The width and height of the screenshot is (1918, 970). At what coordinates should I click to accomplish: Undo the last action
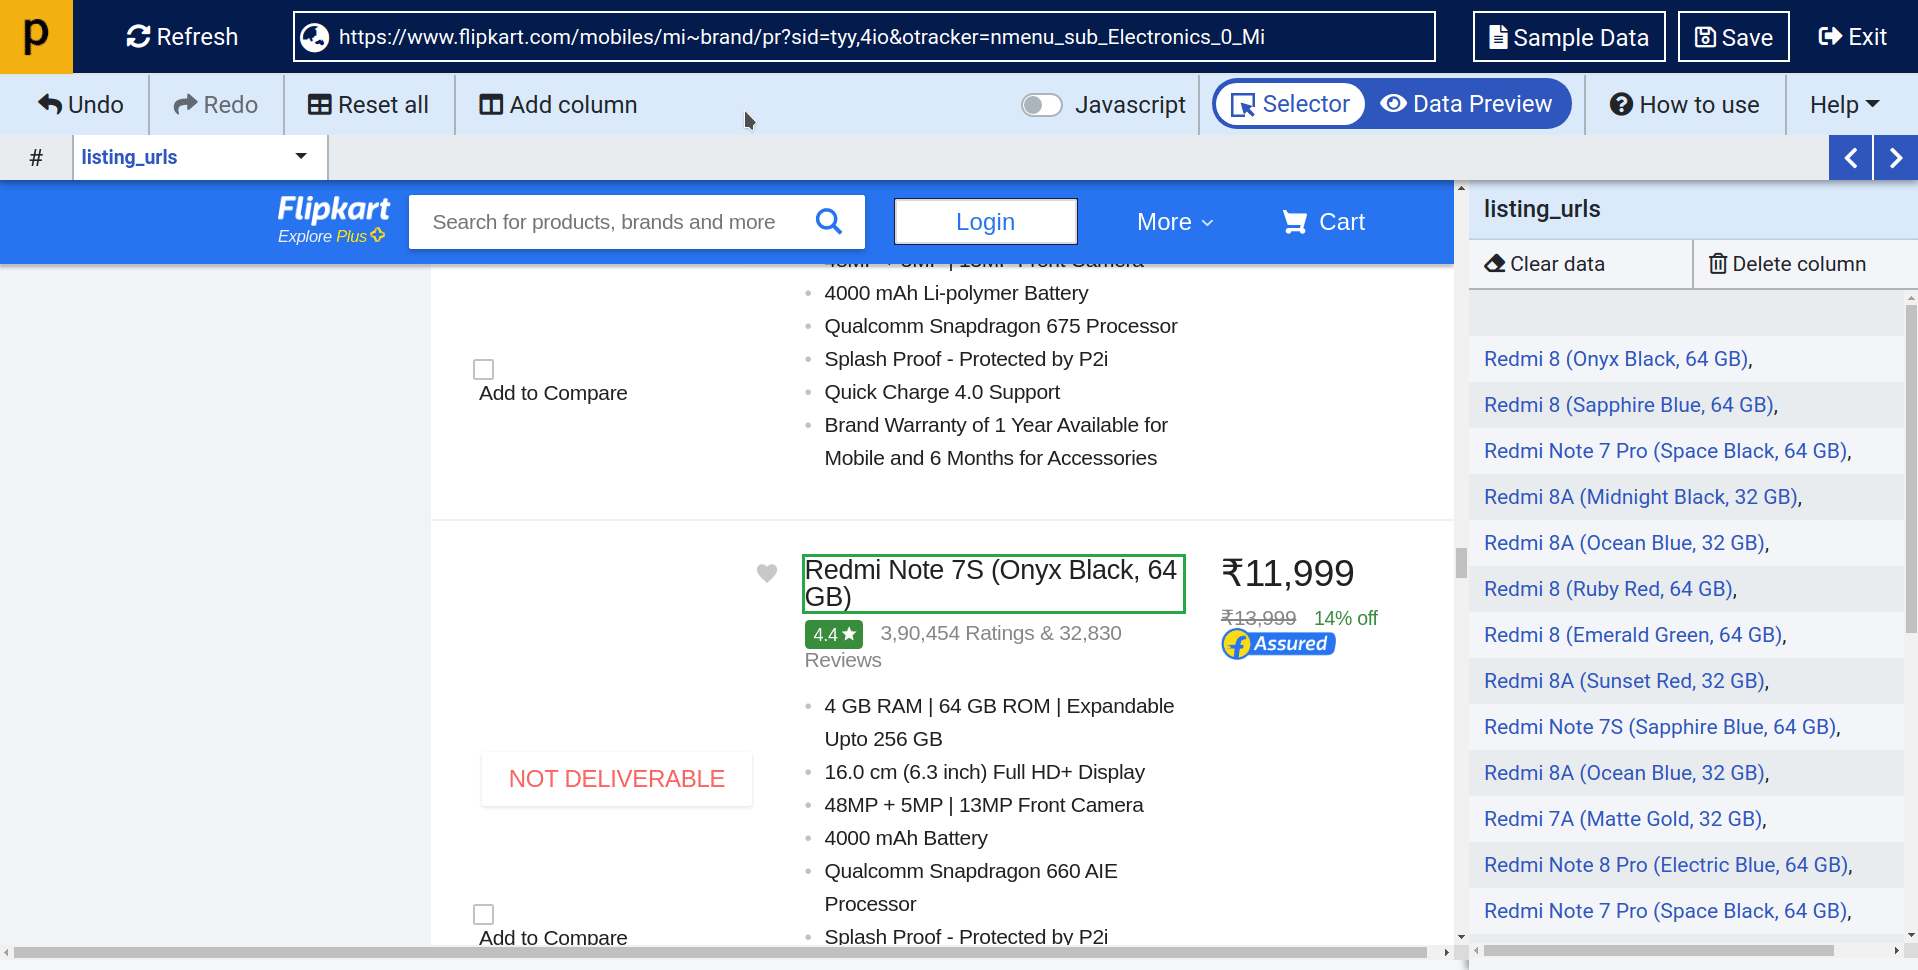coord(81,104)
